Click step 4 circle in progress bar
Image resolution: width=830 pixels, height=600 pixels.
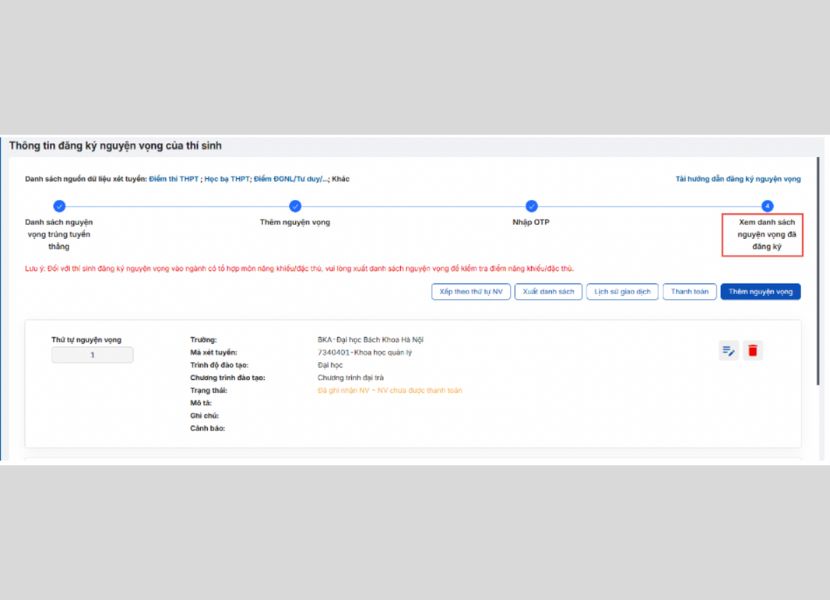click(767, 206)
